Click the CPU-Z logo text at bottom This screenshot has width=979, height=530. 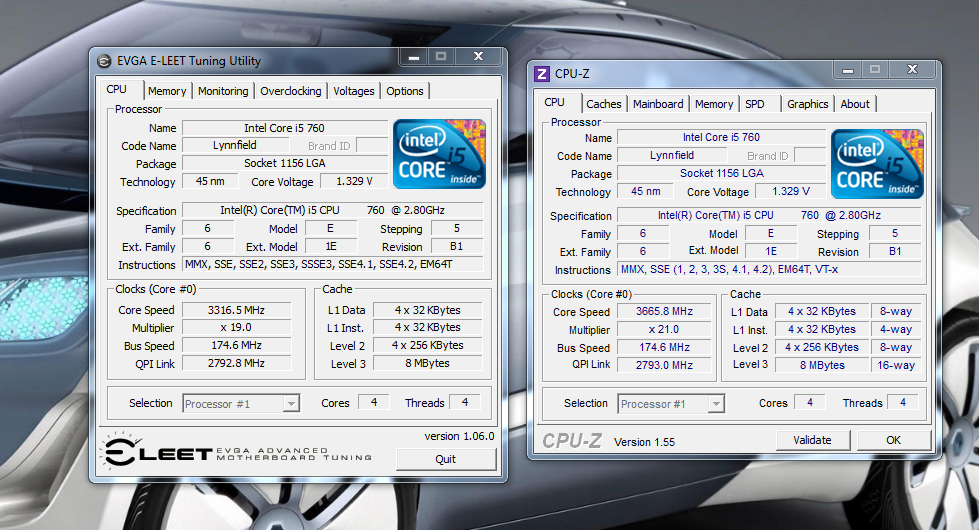[x=572, y=441]
